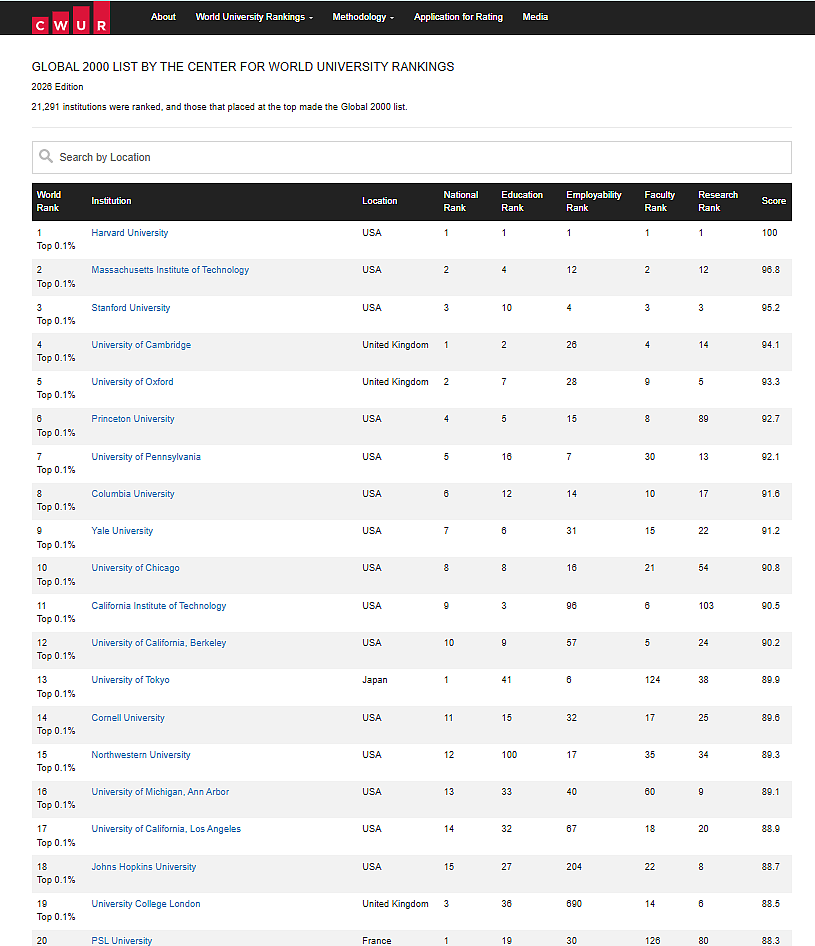The height and width of the screenshot is (946, 815).
Task: Open University of Tokyo link
Action: pyautogui.click(x=130, y=680)
